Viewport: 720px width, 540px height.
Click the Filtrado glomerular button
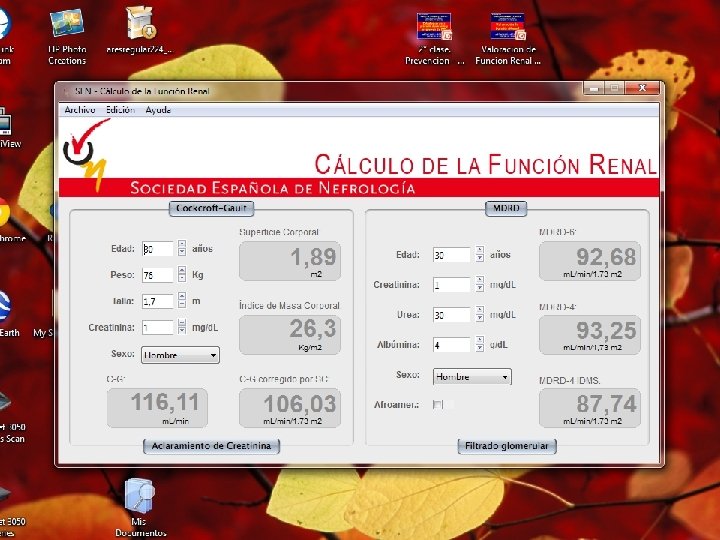coord(507,446)
